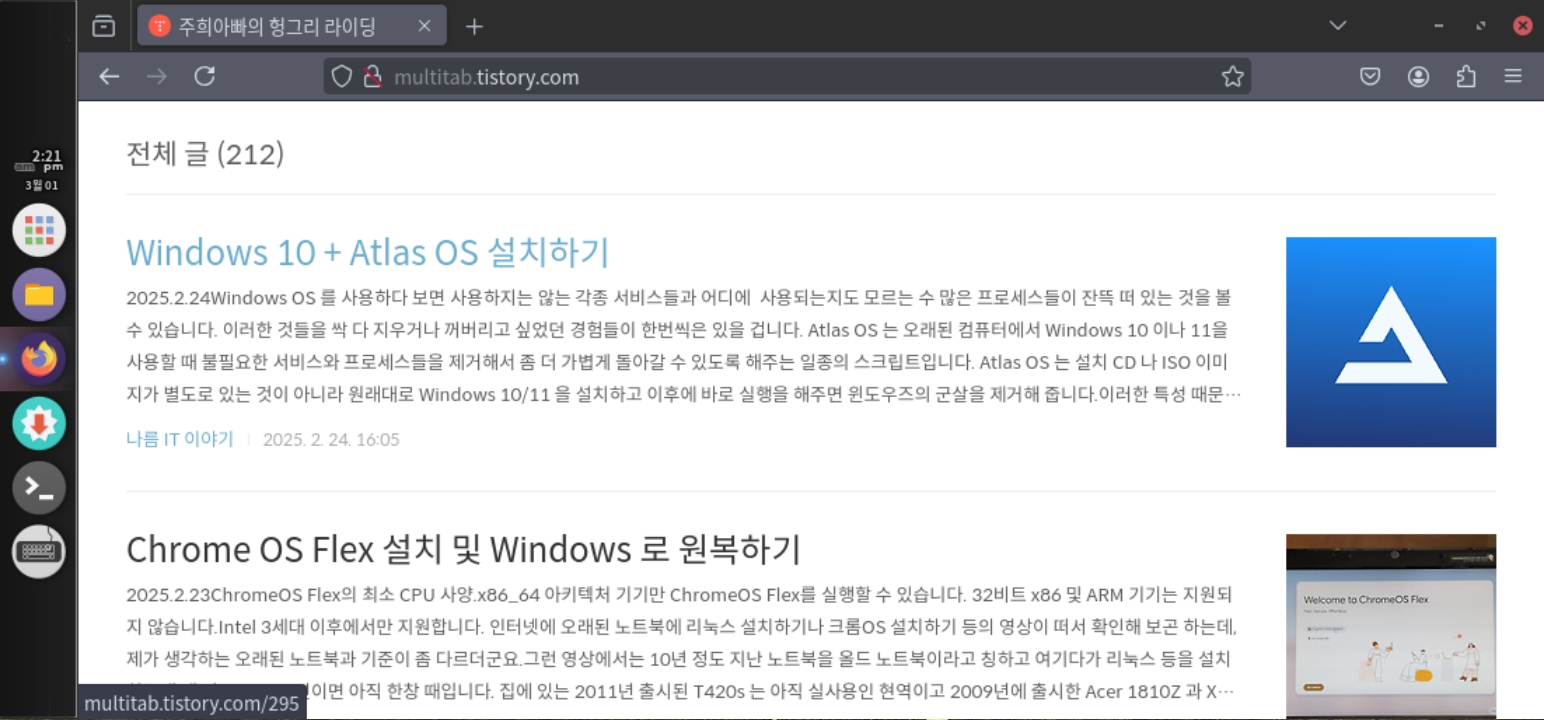Screen dimensions: 1544x720
Task: Minimize the Firefox window
Action: click(1439, 26)
